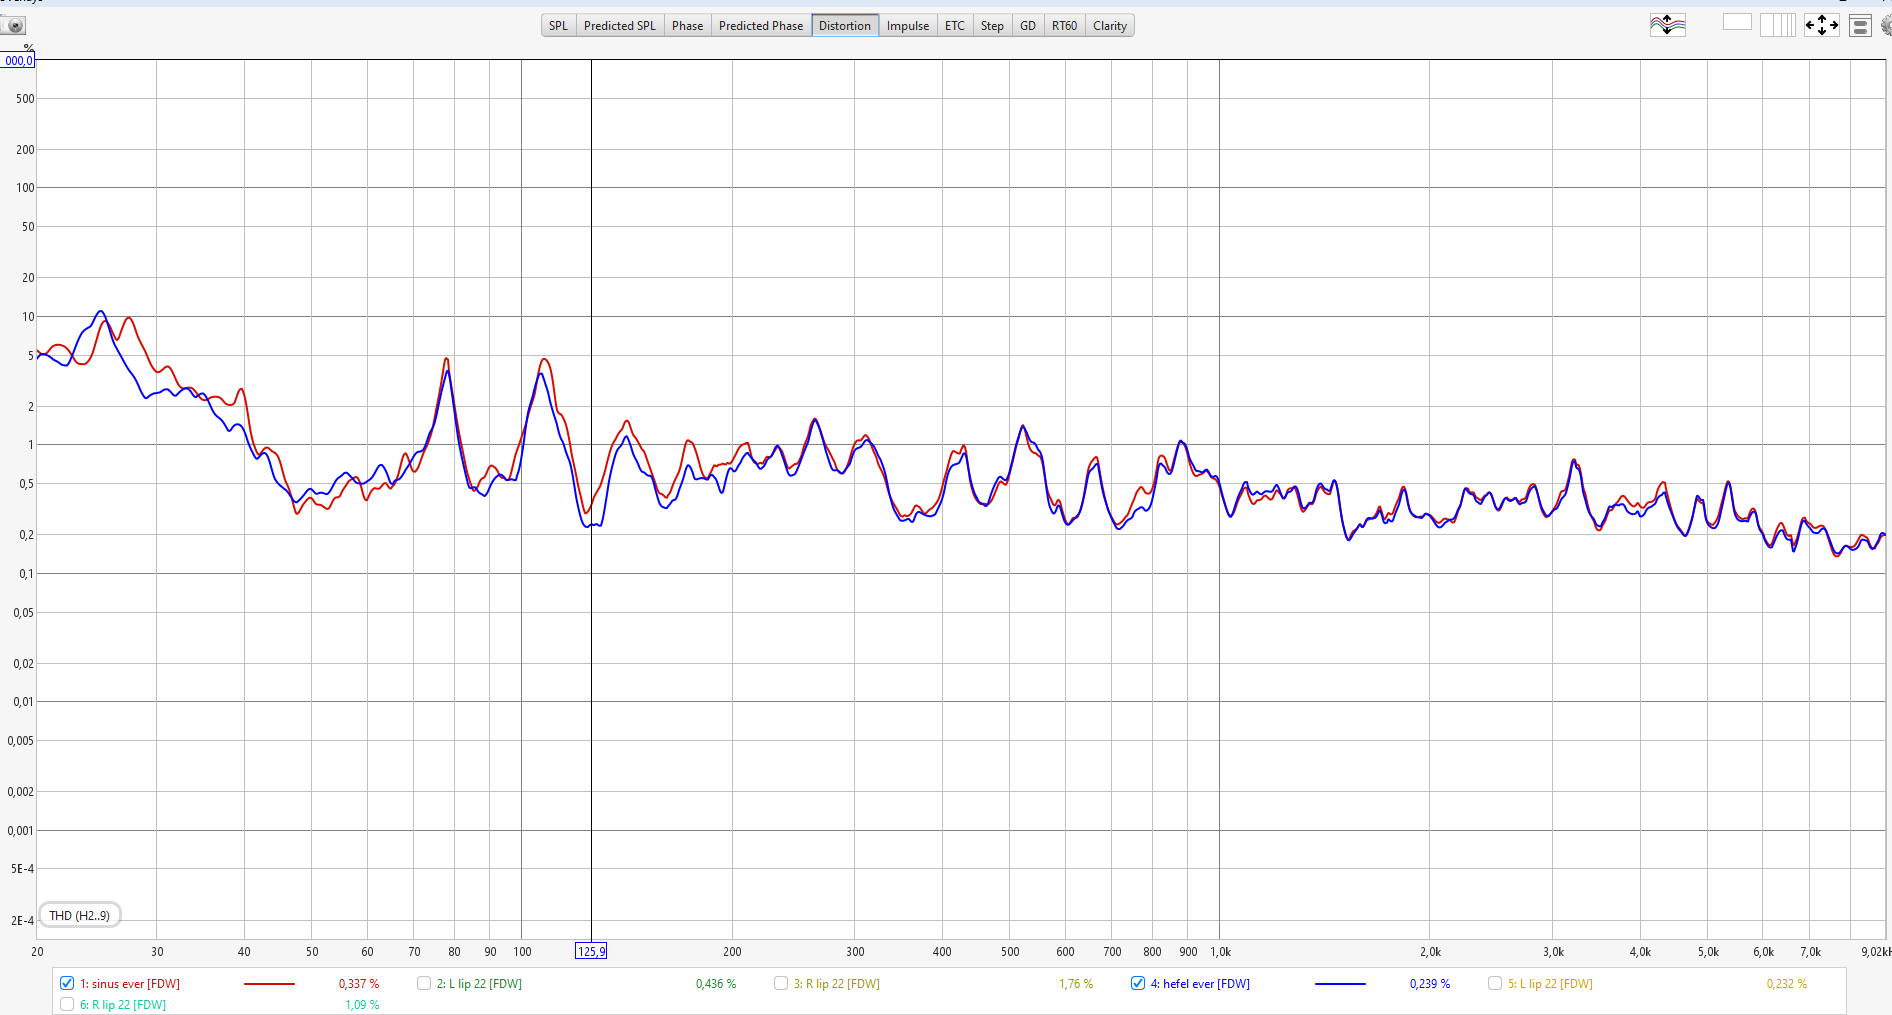The image size is (1892, 1015).
Task: Click the '1,76 %' legend value
Action: click(x=1076, y=984)
